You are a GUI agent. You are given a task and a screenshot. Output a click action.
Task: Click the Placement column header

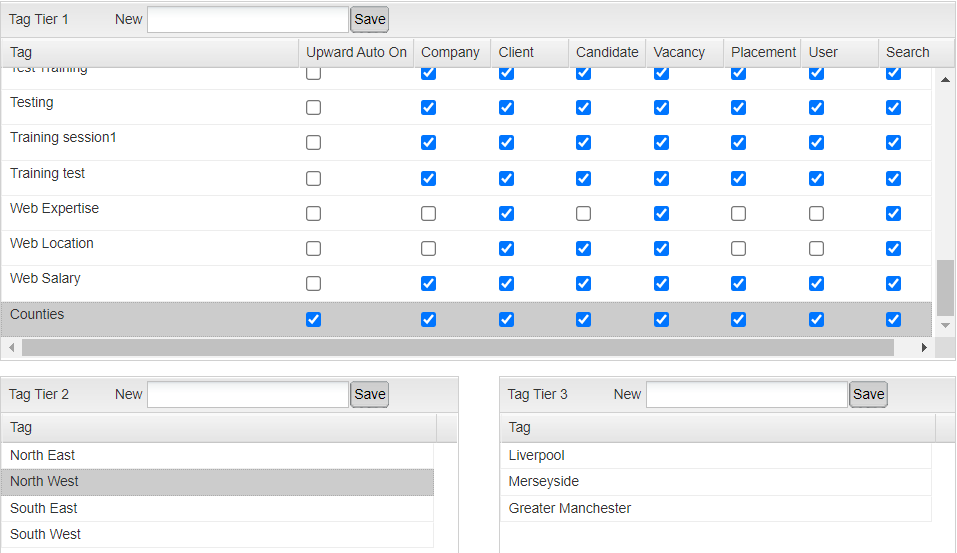click(x=762, y=52)
